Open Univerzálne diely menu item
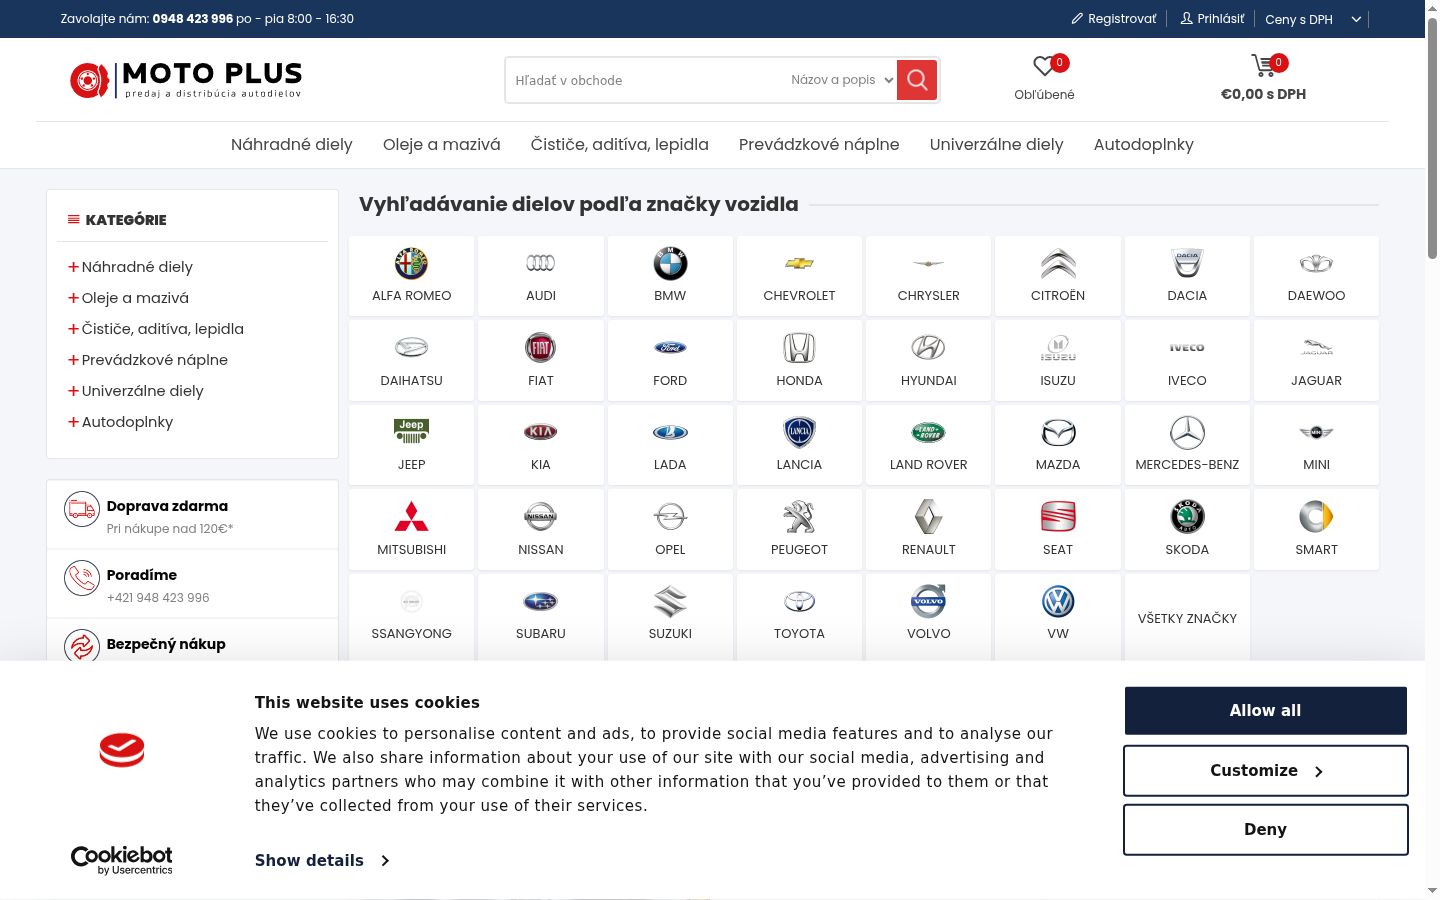This screenshot has width=1440, height=900. point(997,144)
